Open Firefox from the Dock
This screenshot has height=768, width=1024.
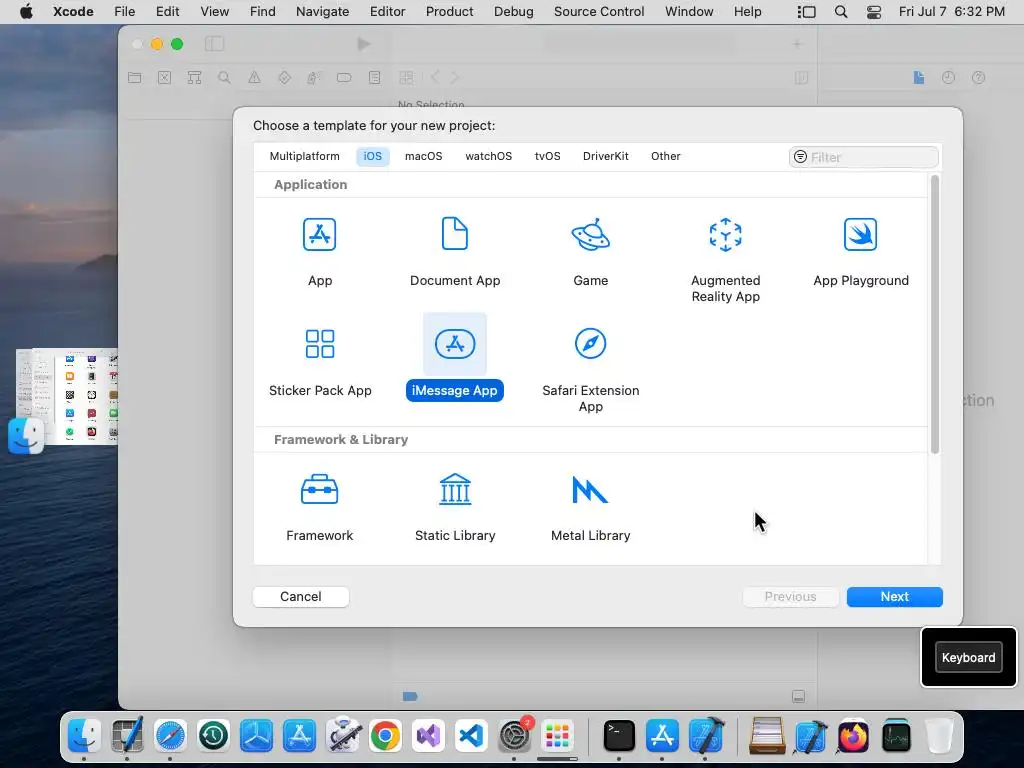(x=853, y=736)
